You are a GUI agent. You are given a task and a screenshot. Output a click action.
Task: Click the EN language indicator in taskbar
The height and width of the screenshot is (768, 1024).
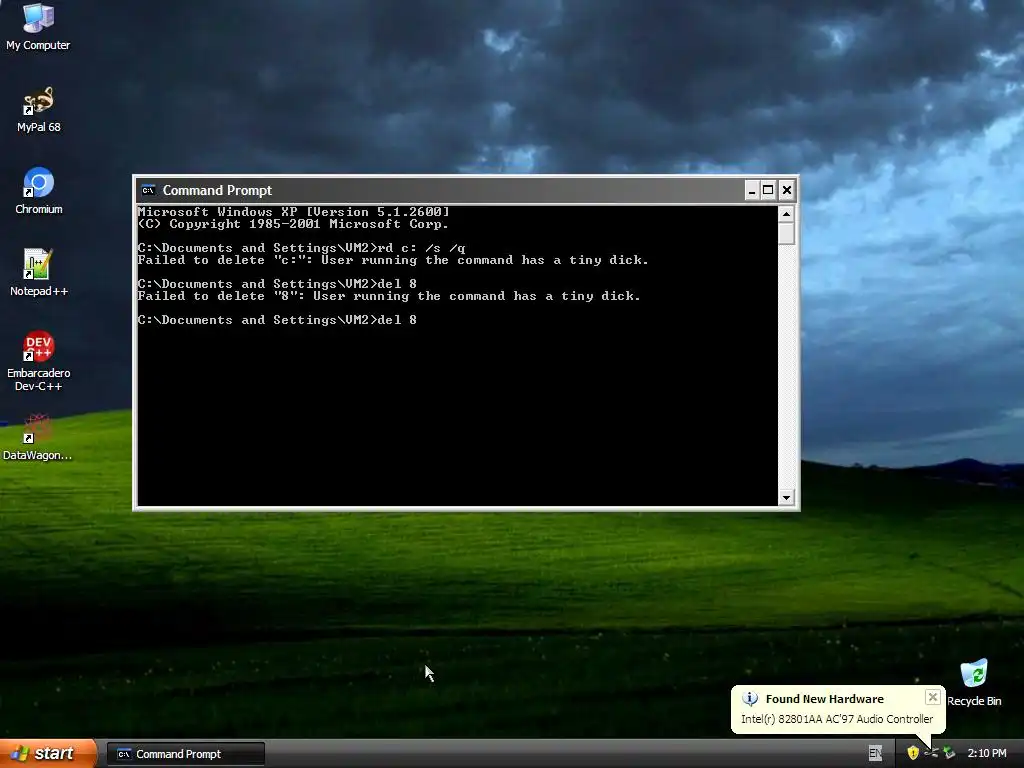[x=875, y=754]
